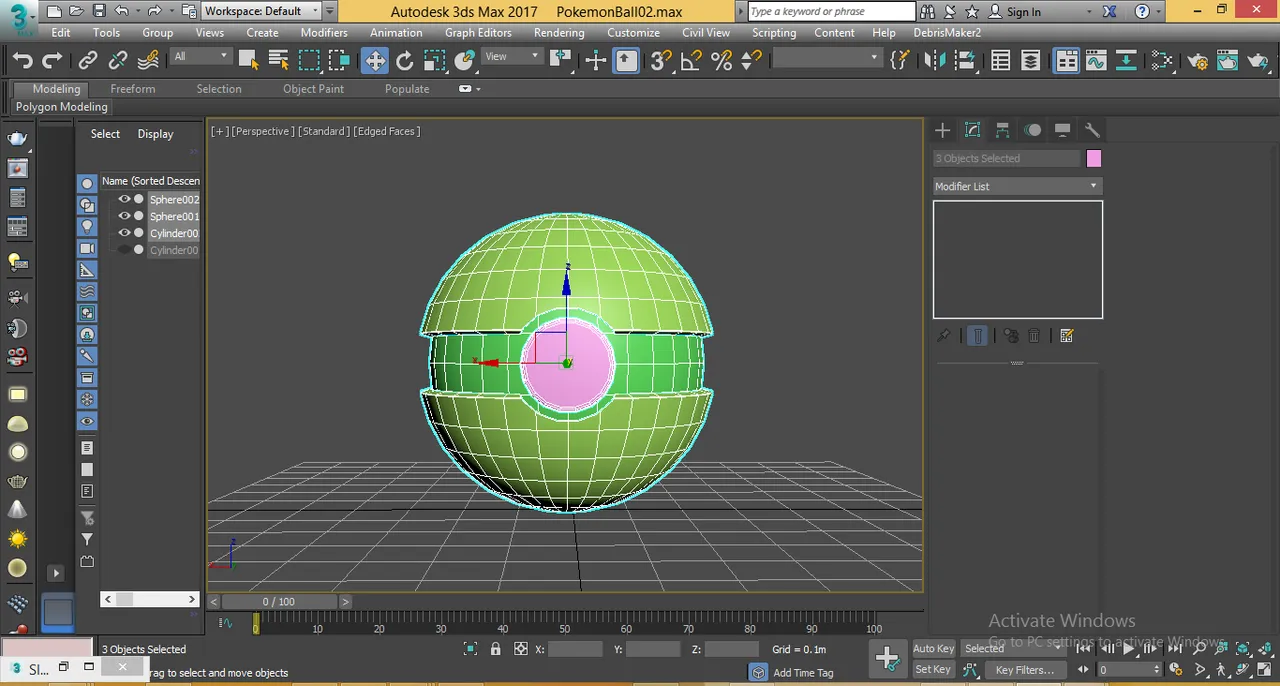Viewport: 1280px width, 686px height.
Task: Open the Named Selection Sets dropdown
Action: pos(826,58)
